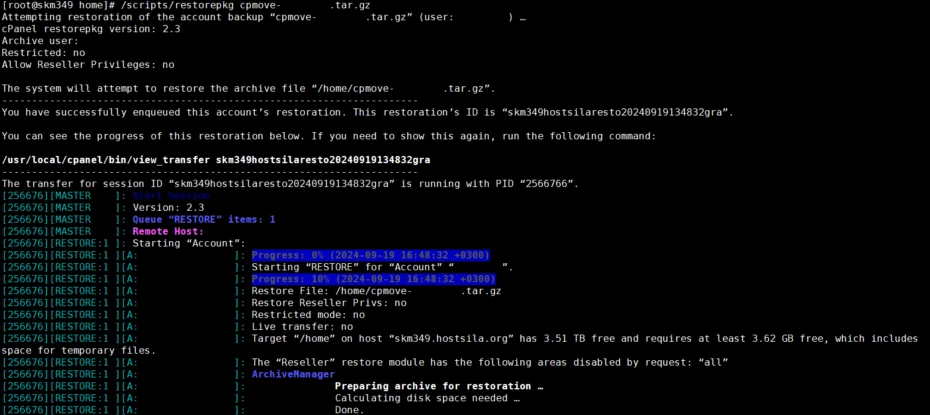This screenshot has width=930, height=415.
Task: Click the highlighted "Progress: 0%" line
Action: coord(371,255)
